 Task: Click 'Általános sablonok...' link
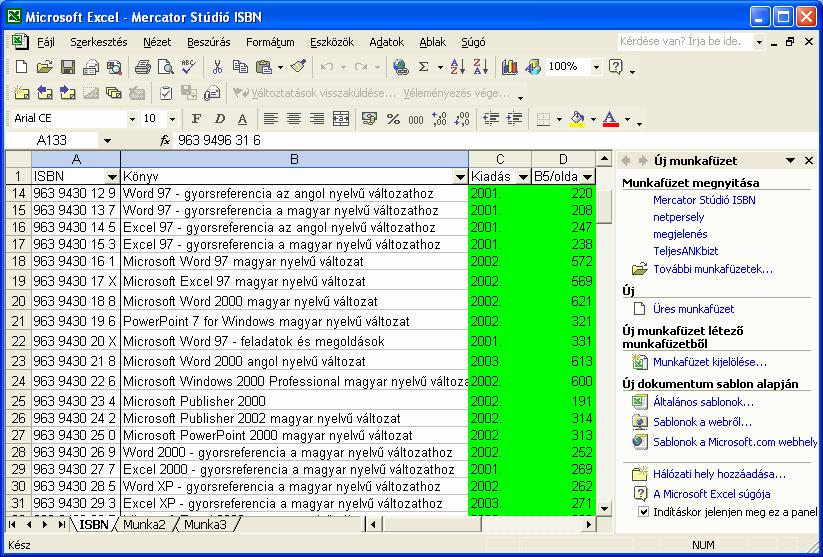pyautogui.click(x=703, y=402)
